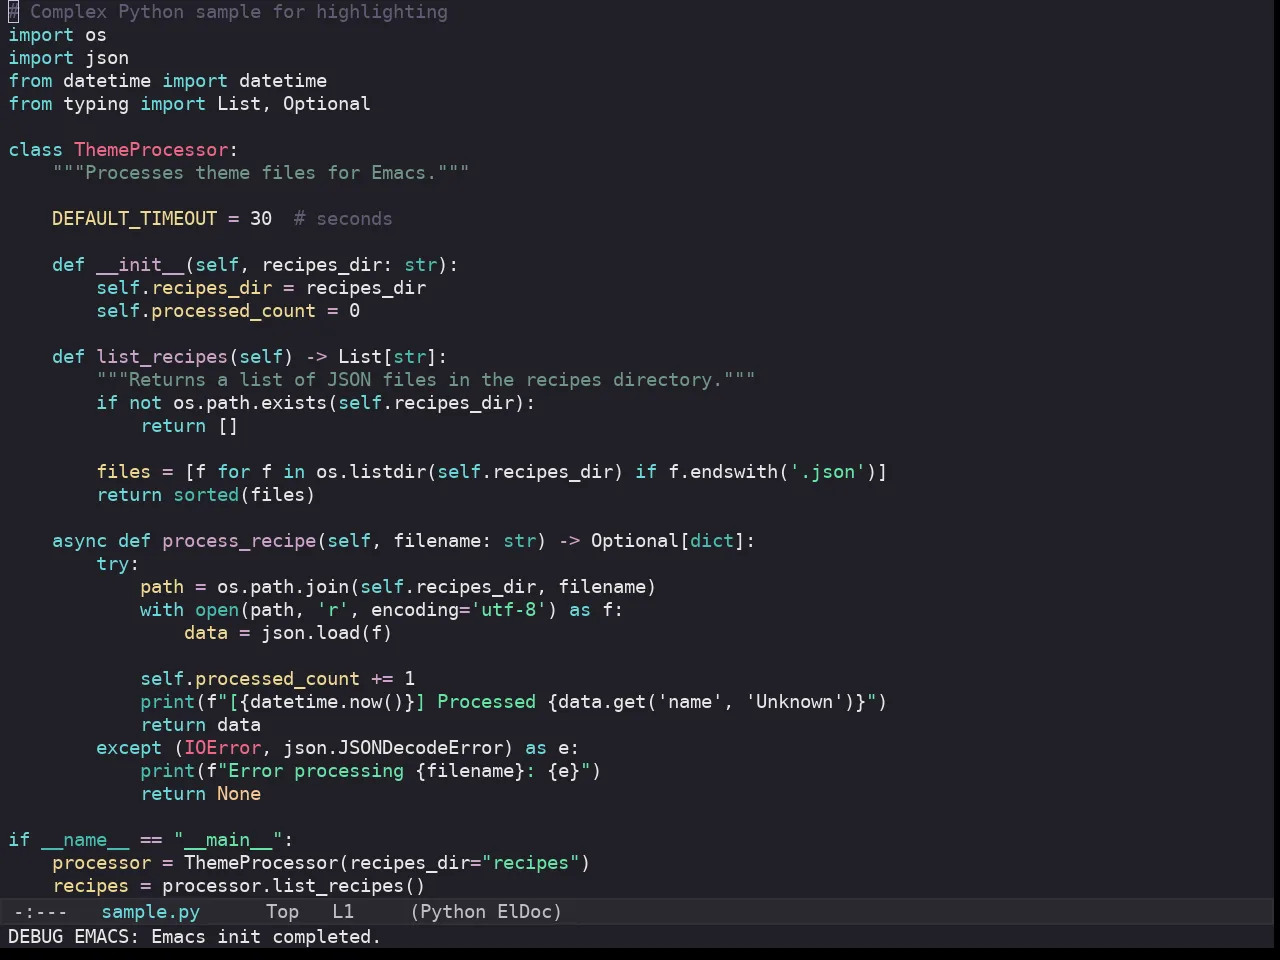Click the 'Returns a list of JSON files' docstring
Viewport: 1280px width, 960px height.
point(425,380)
